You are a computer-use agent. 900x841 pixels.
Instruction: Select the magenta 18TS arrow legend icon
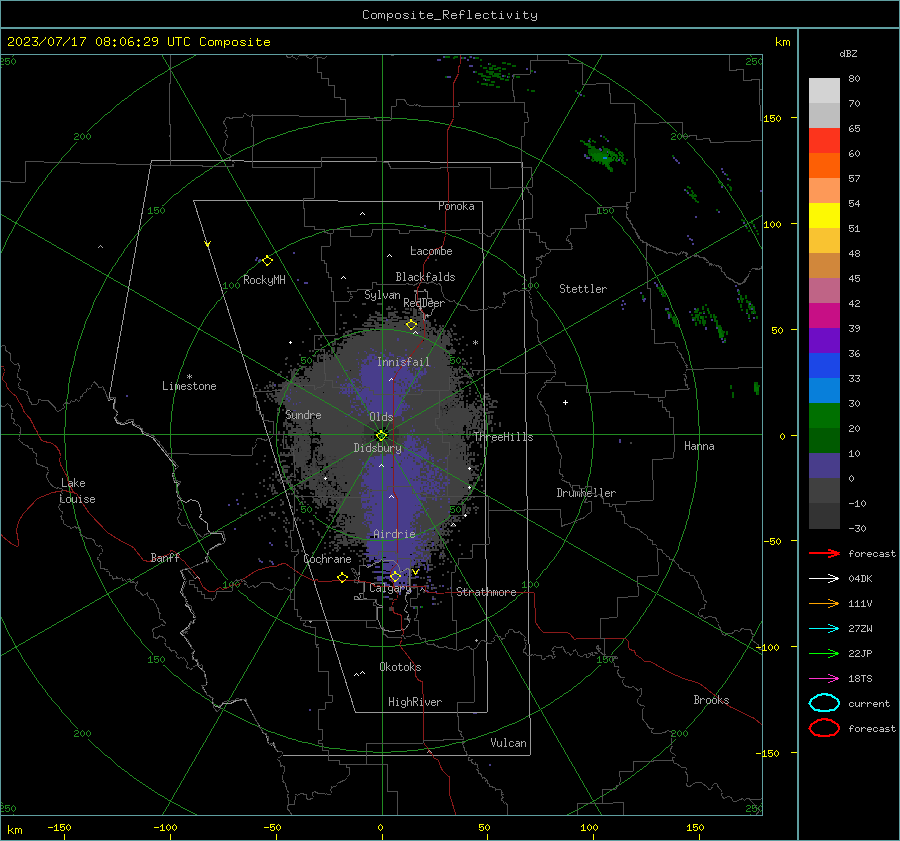pyautogui.click(x=824, y=679)
